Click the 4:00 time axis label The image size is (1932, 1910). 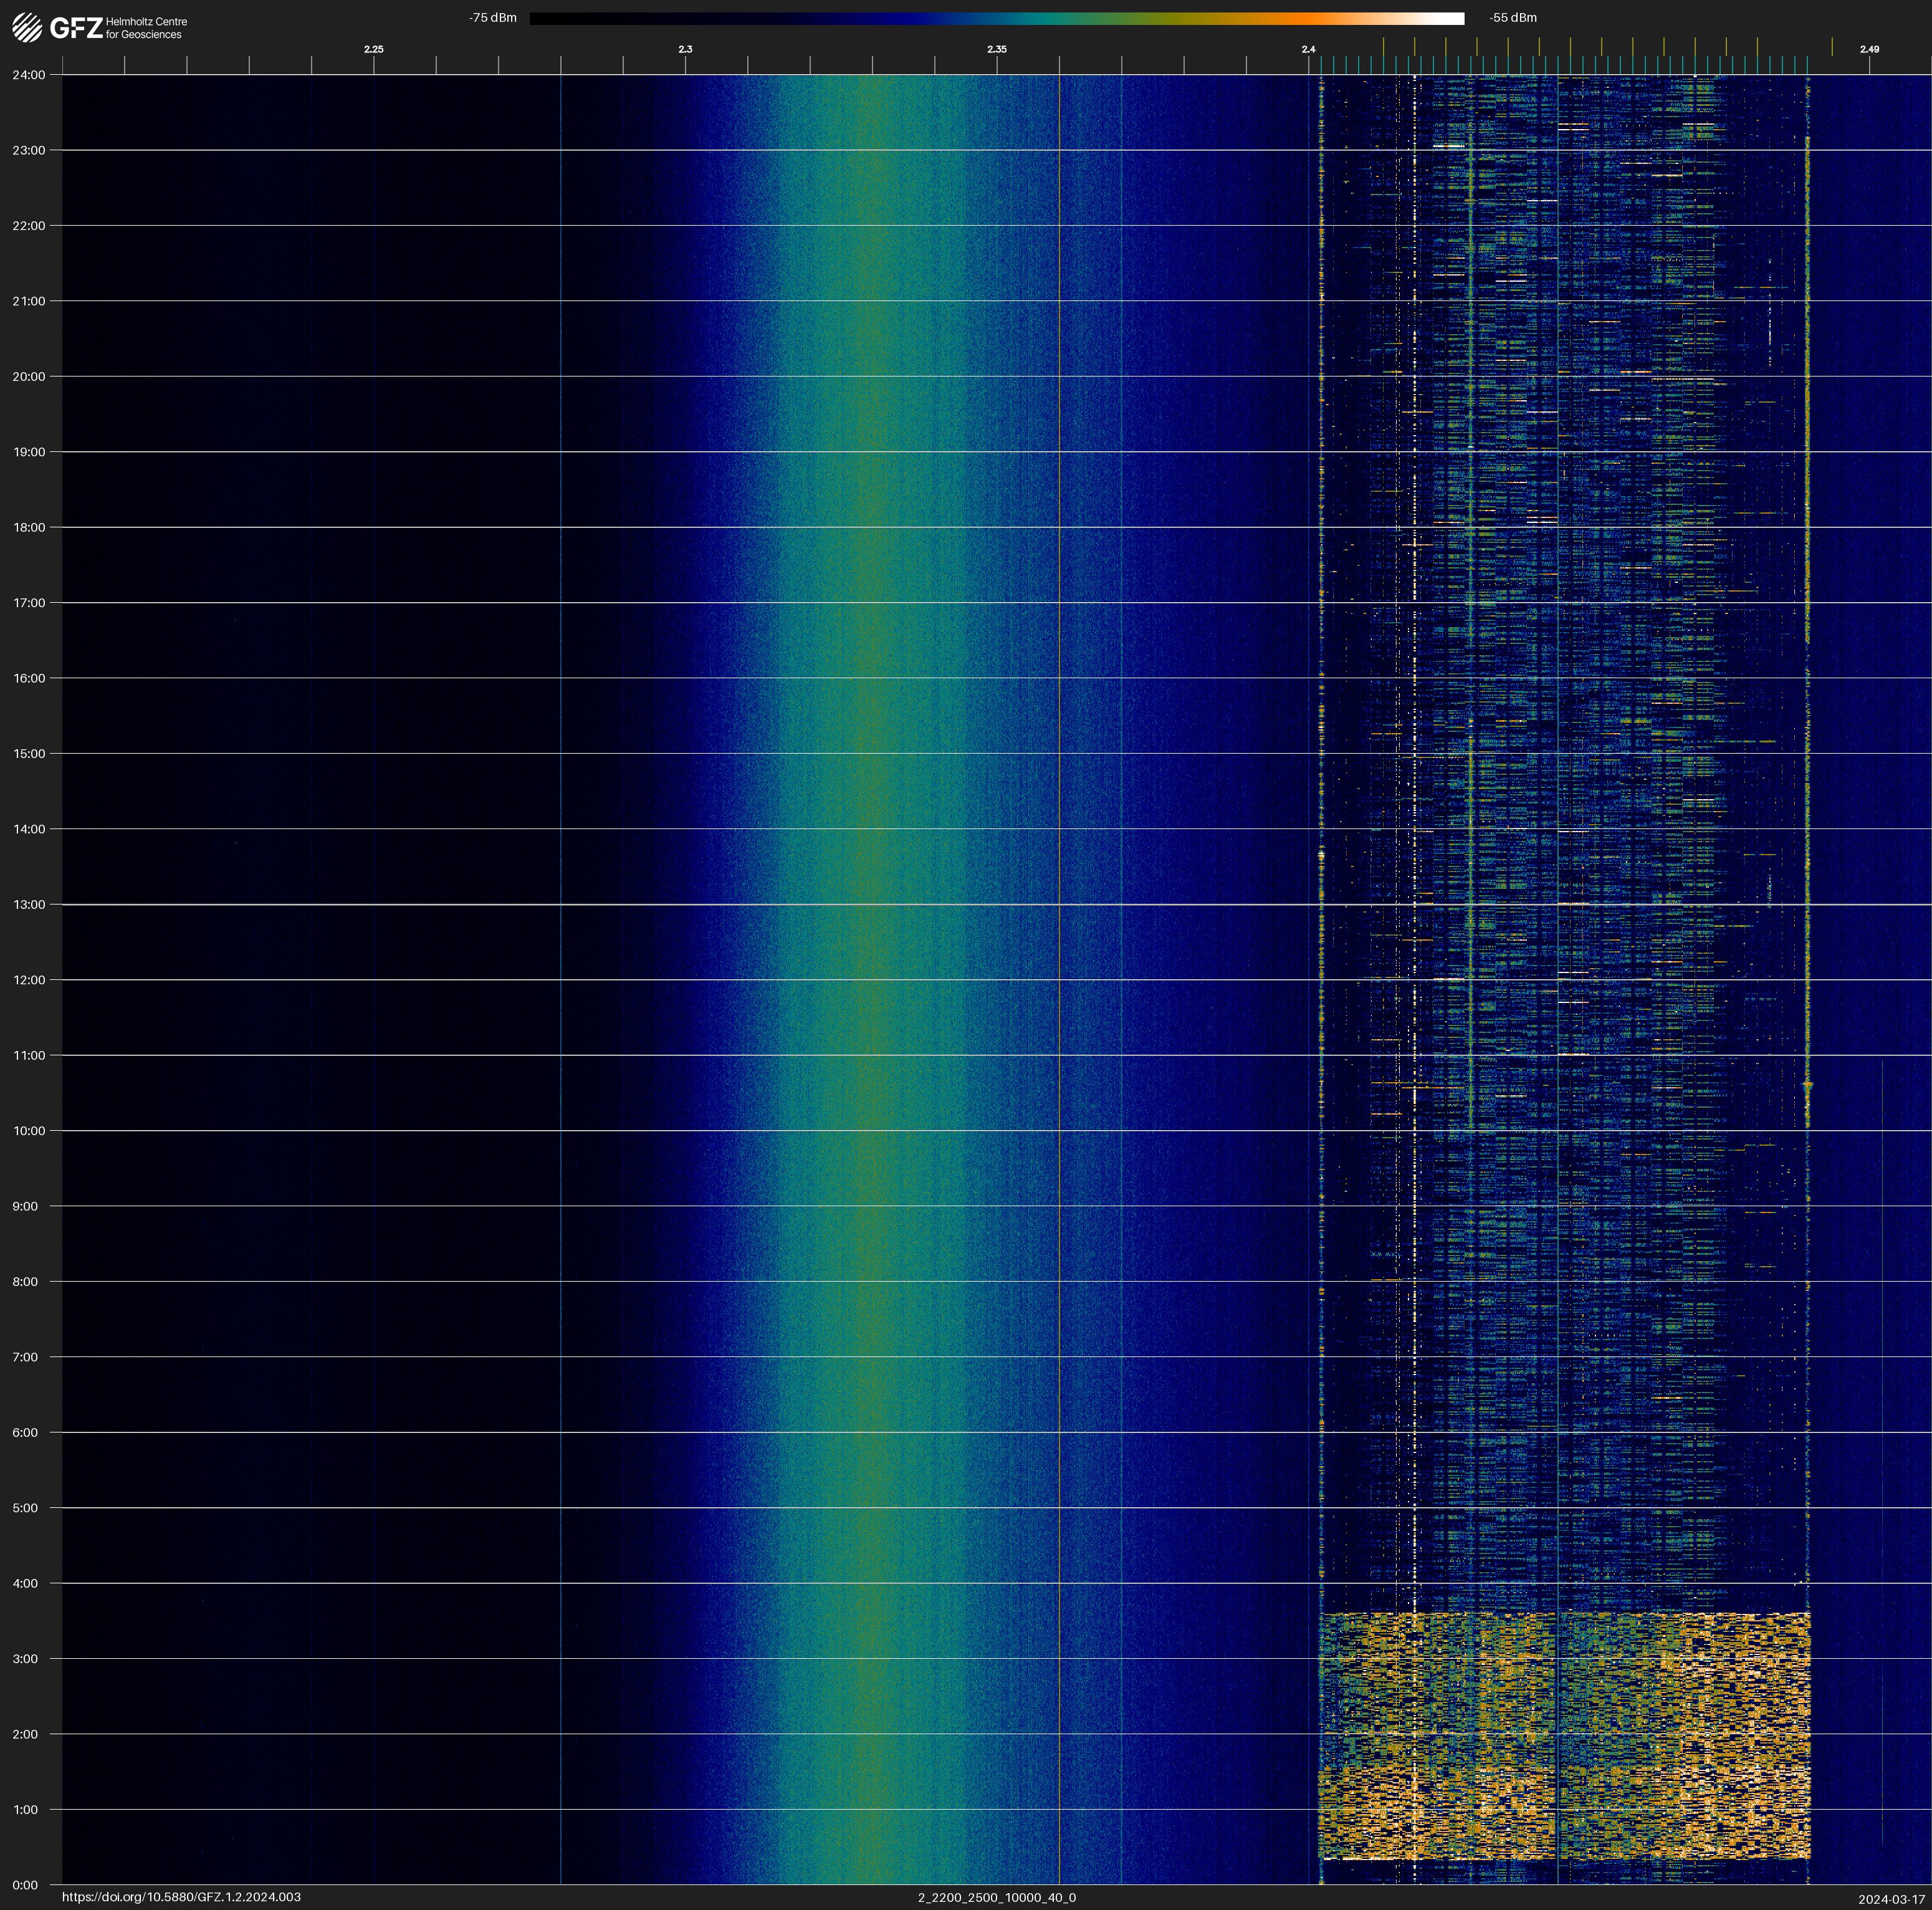25,1583
